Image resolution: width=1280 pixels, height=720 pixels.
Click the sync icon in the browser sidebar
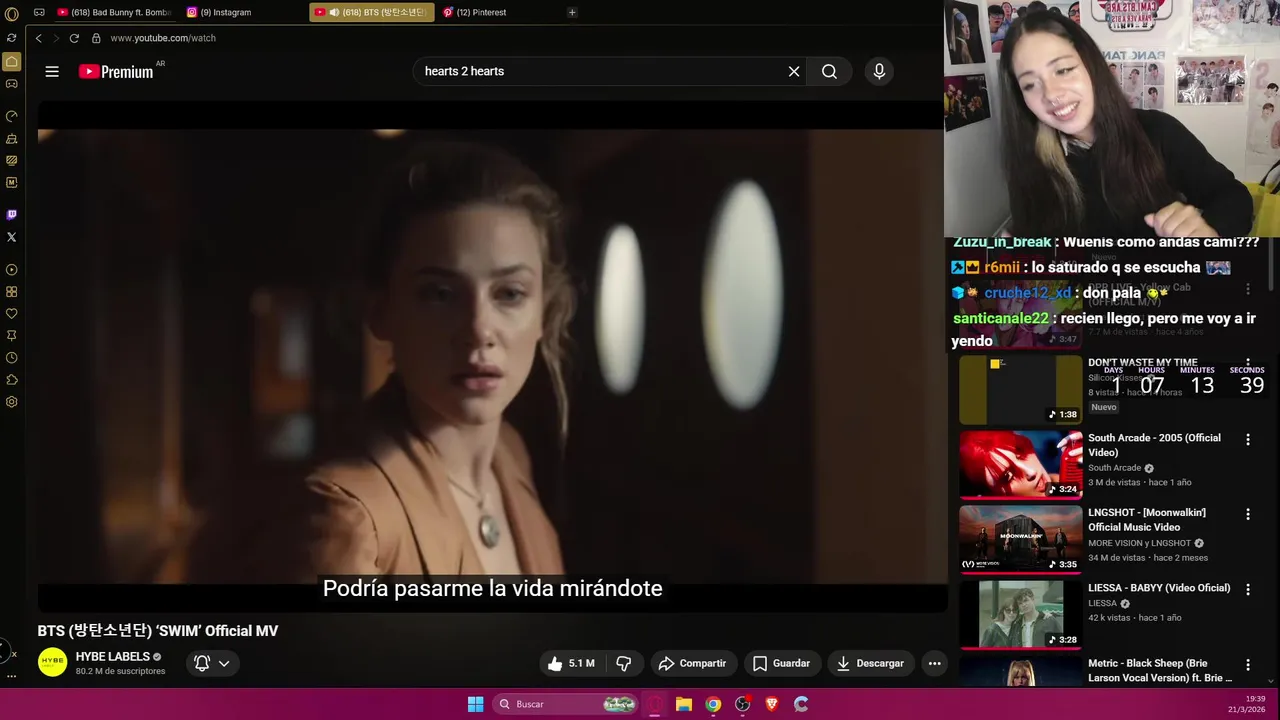click(11, 38)
